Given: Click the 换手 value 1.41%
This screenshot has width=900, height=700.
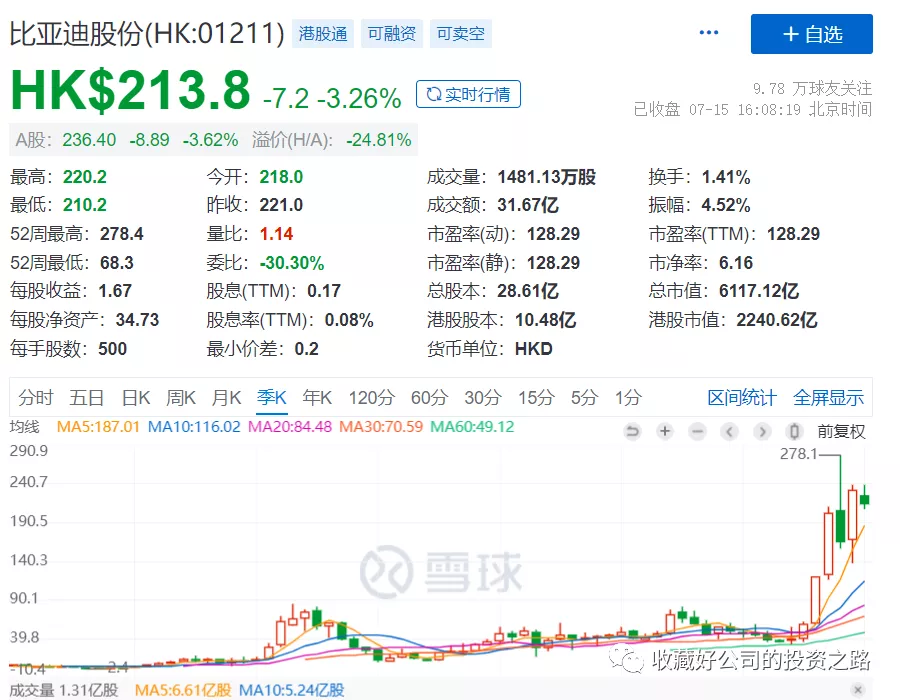Looking at the screenshot, I should coord(726,177).
